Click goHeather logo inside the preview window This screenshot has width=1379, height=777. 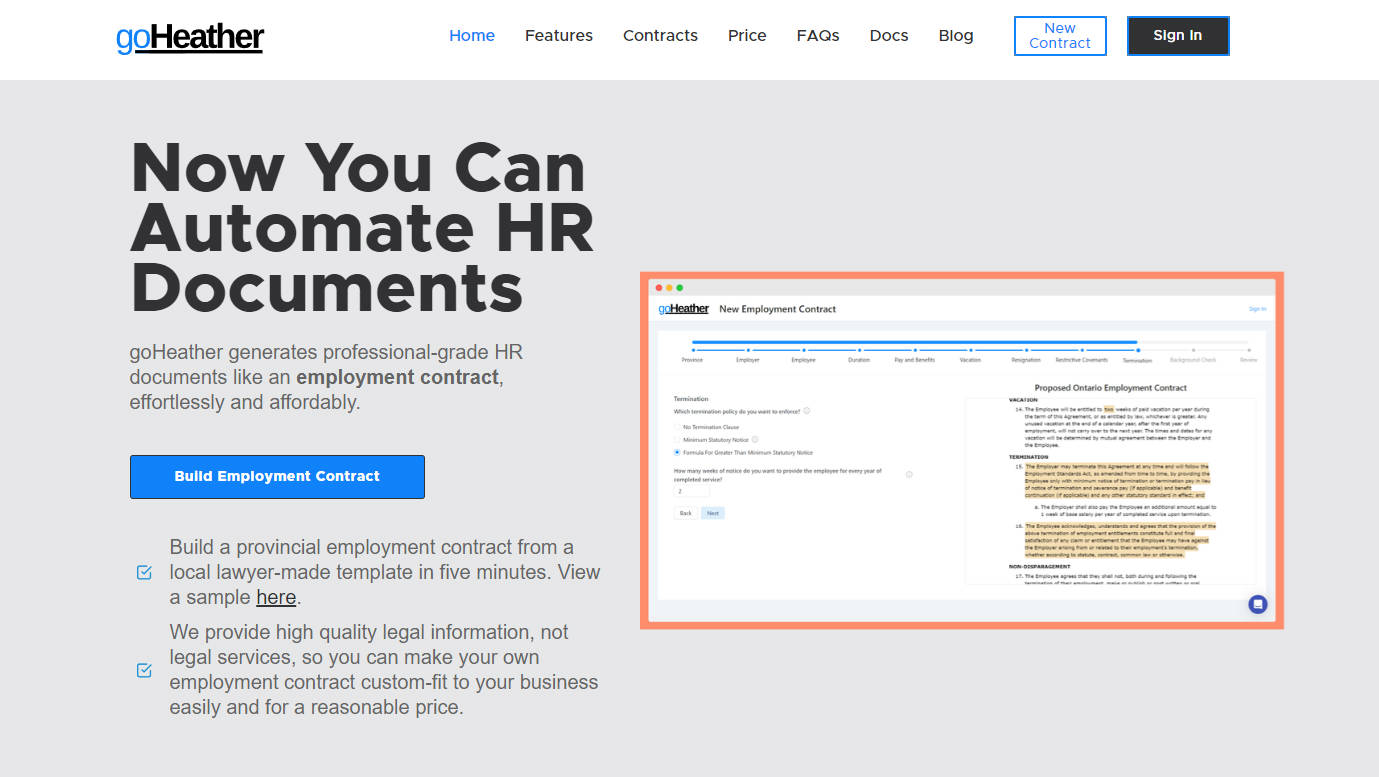[x=684, y=309]
